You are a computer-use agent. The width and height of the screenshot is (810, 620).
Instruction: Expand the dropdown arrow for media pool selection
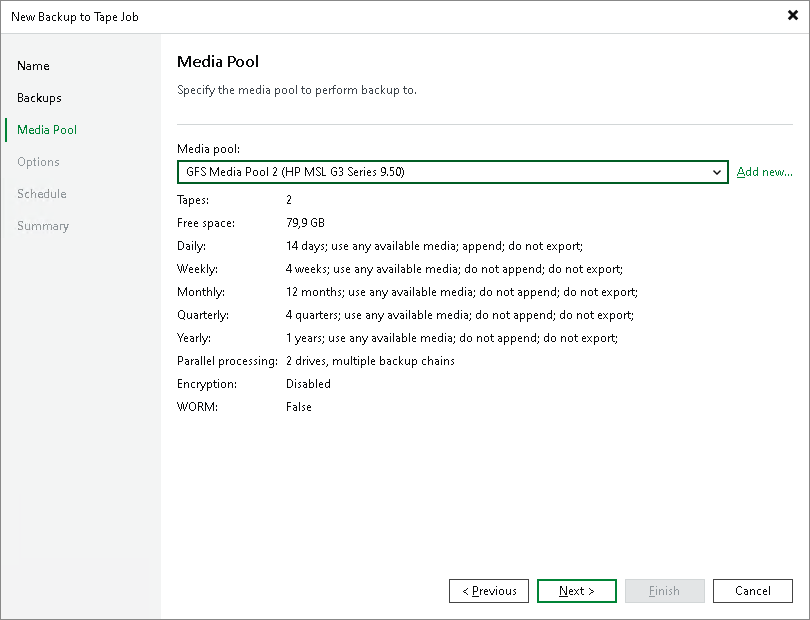coord(717,172)
